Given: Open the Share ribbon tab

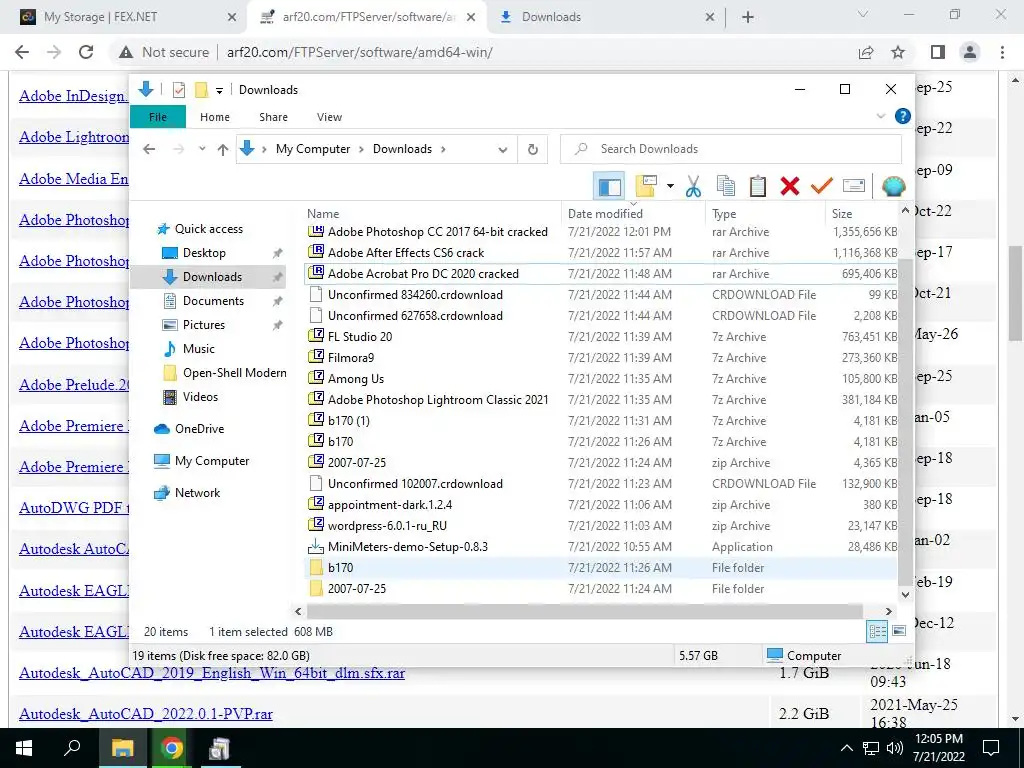Looking at the screenshot, I should point(273,117).
